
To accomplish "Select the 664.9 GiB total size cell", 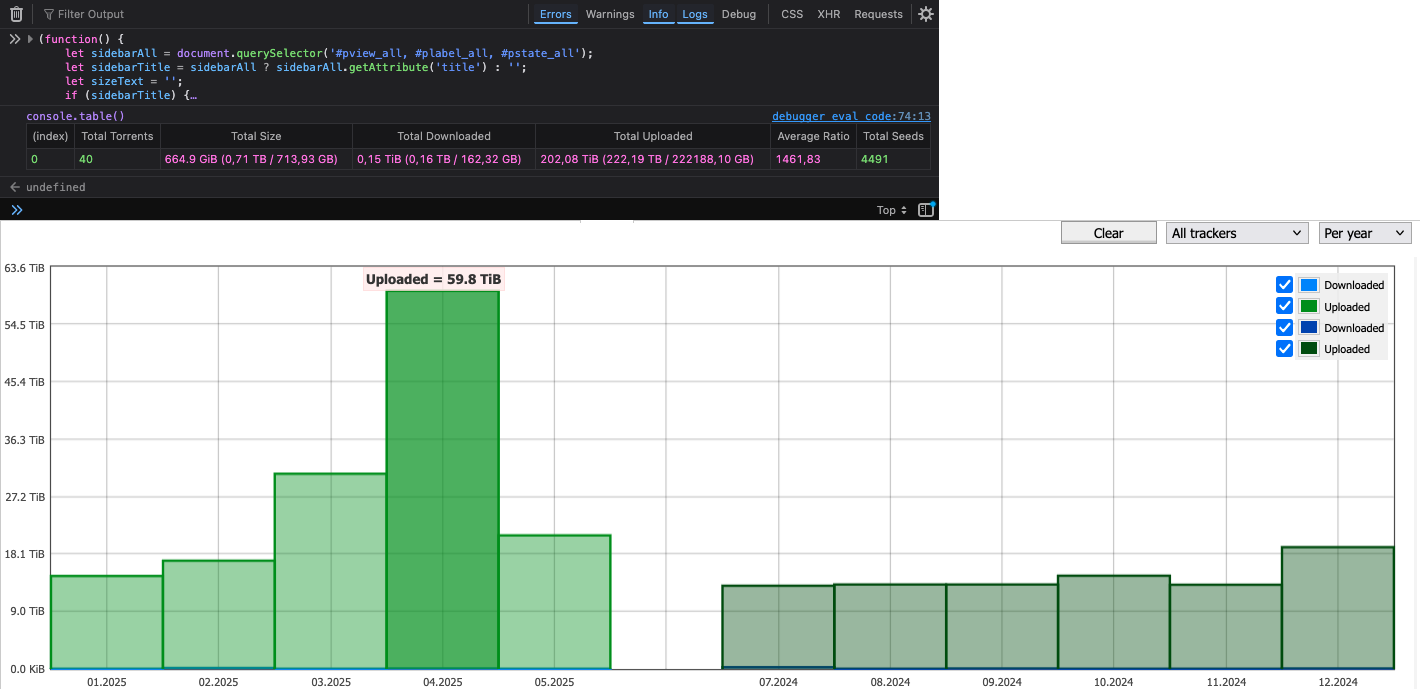I will pos(256,159).
